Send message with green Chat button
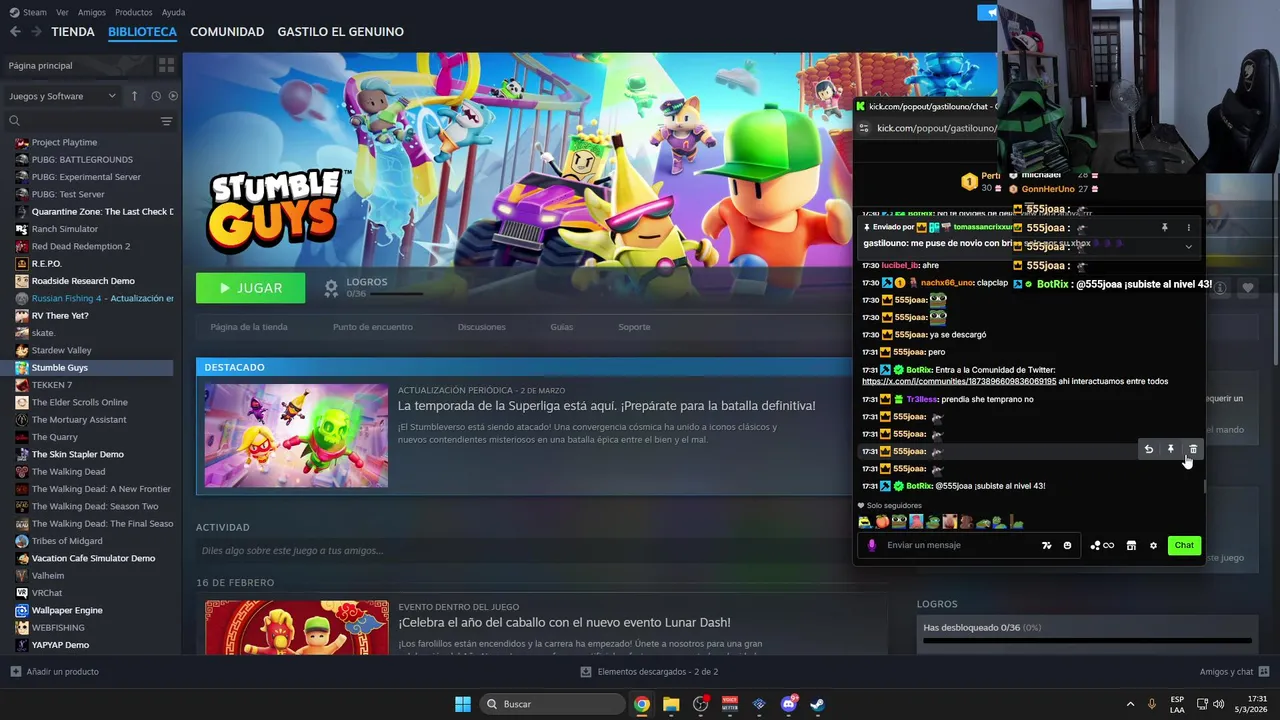The height and width of the screenshot is (720, 1280). click(x=1184, y=546)
